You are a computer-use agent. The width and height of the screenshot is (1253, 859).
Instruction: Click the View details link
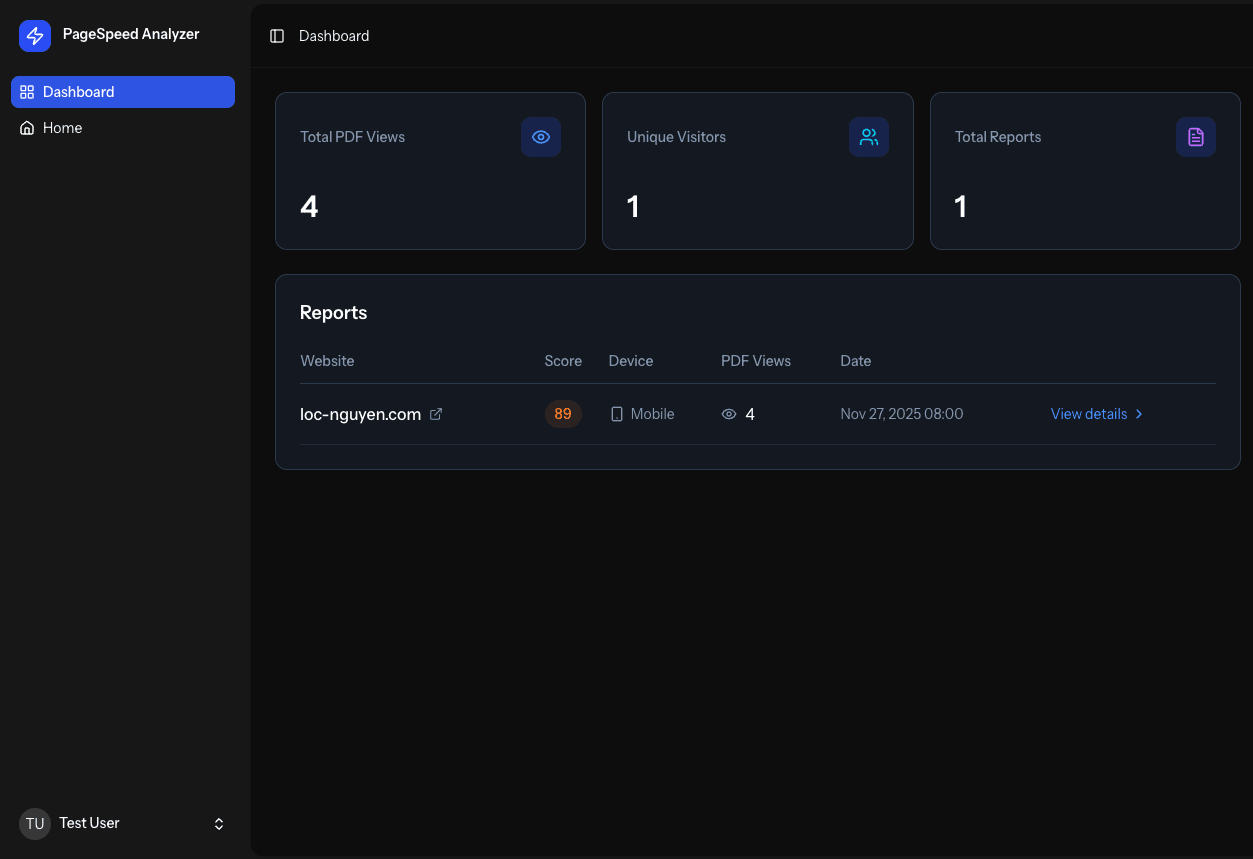[1088, 413]
